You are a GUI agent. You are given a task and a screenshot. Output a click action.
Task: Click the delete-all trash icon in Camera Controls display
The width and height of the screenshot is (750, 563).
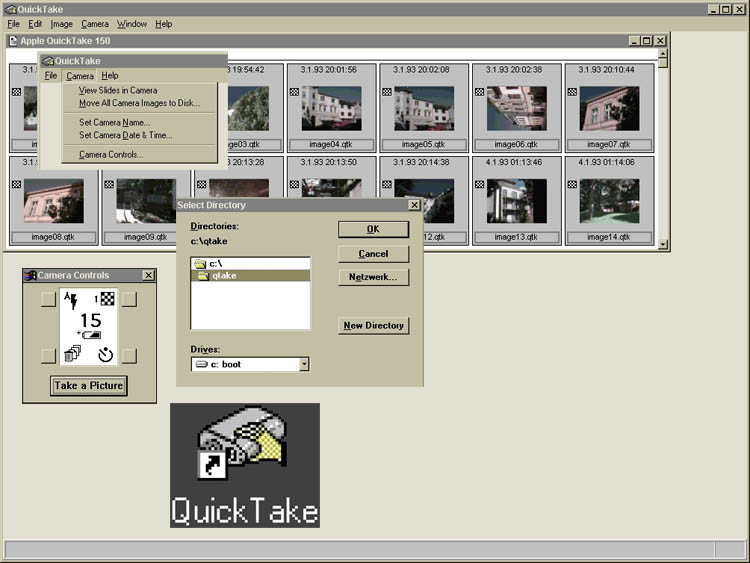pos(72,354)
